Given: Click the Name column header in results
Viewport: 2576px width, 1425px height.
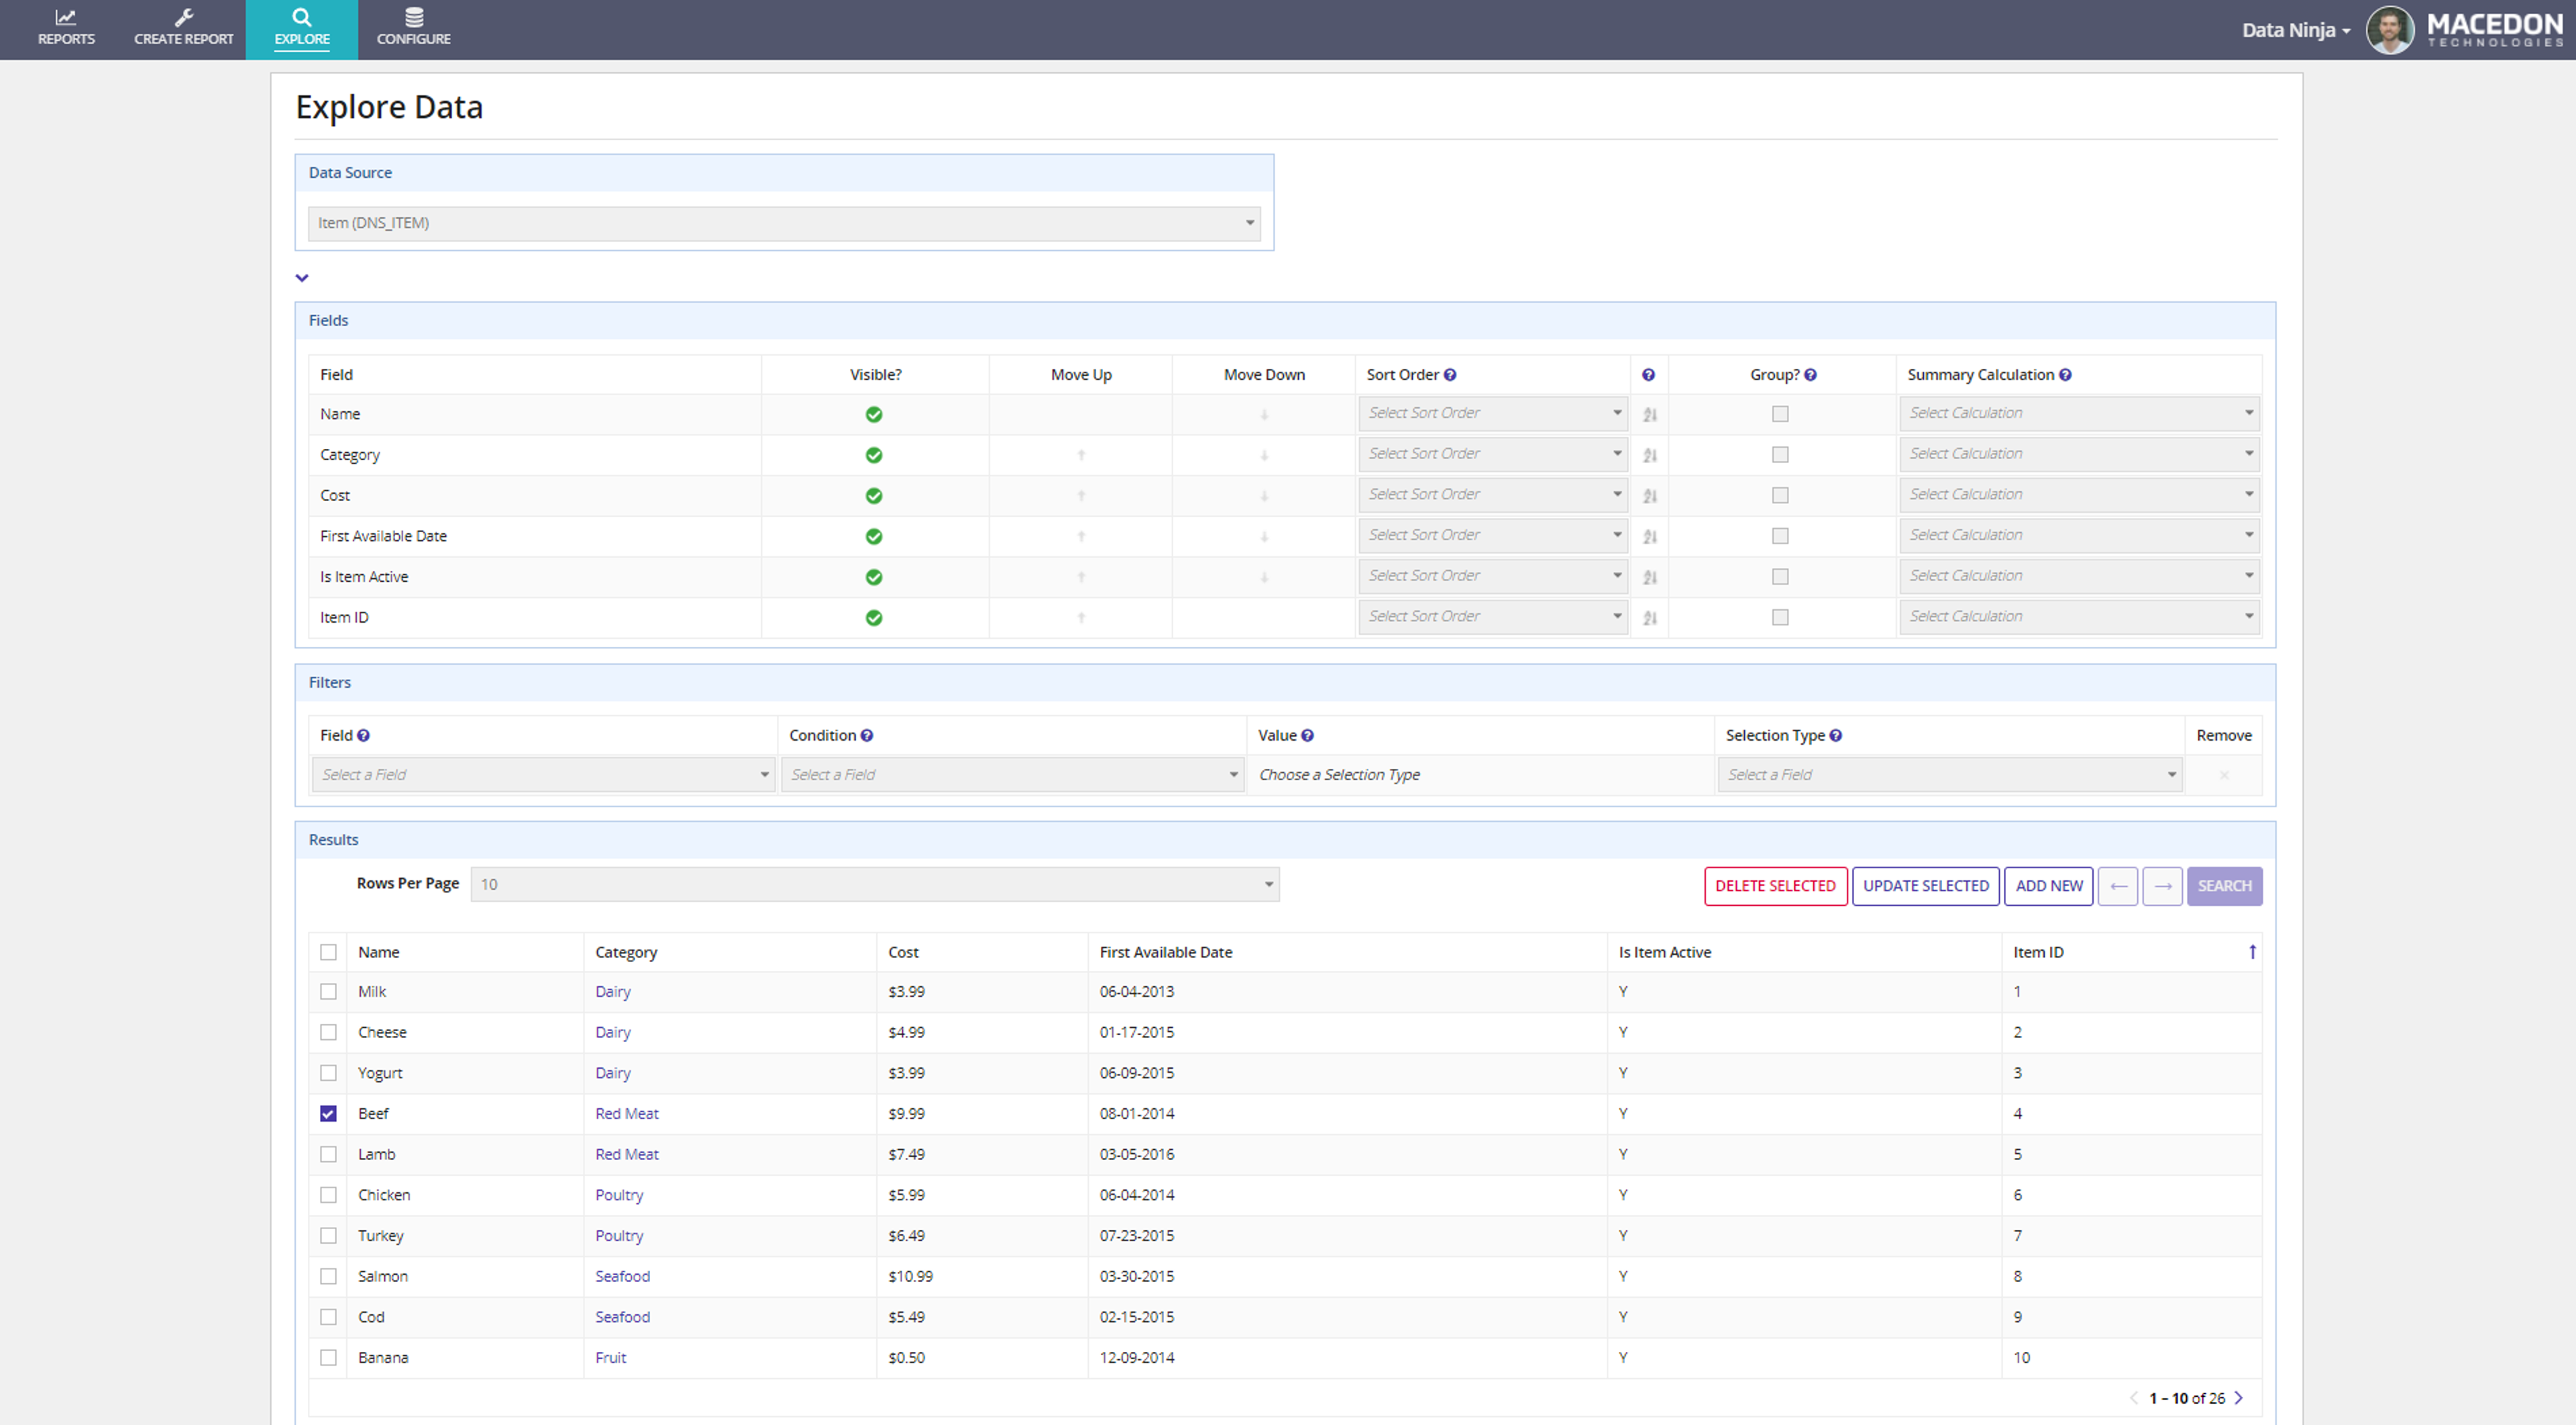Looking at the screenshot, I should [x=378, y=952].
